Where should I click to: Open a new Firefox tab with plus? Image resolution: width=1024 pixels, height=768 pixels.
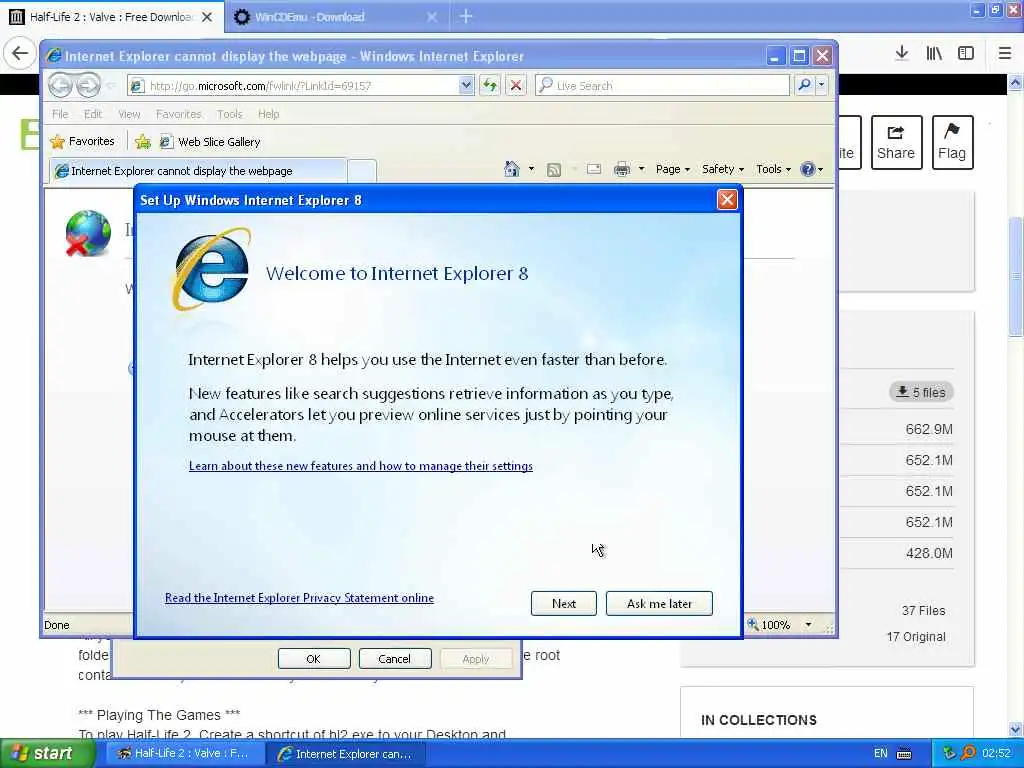(466, 16)
